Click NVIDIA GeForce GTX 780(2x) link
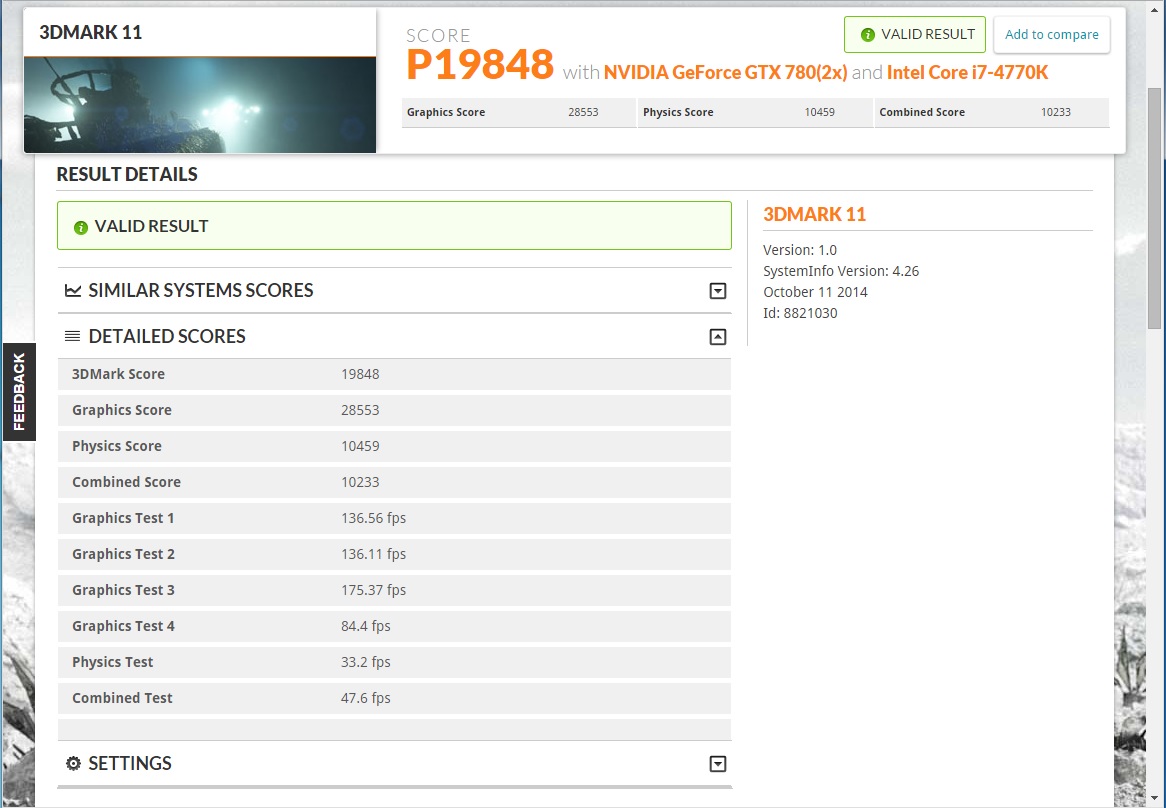The width and height of the screenshot is (1166, 808). pos(726,72)
